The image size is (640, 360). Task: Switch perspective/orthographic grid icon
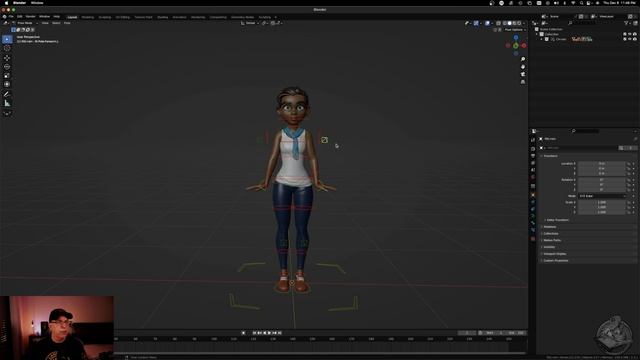click(523, 82)
